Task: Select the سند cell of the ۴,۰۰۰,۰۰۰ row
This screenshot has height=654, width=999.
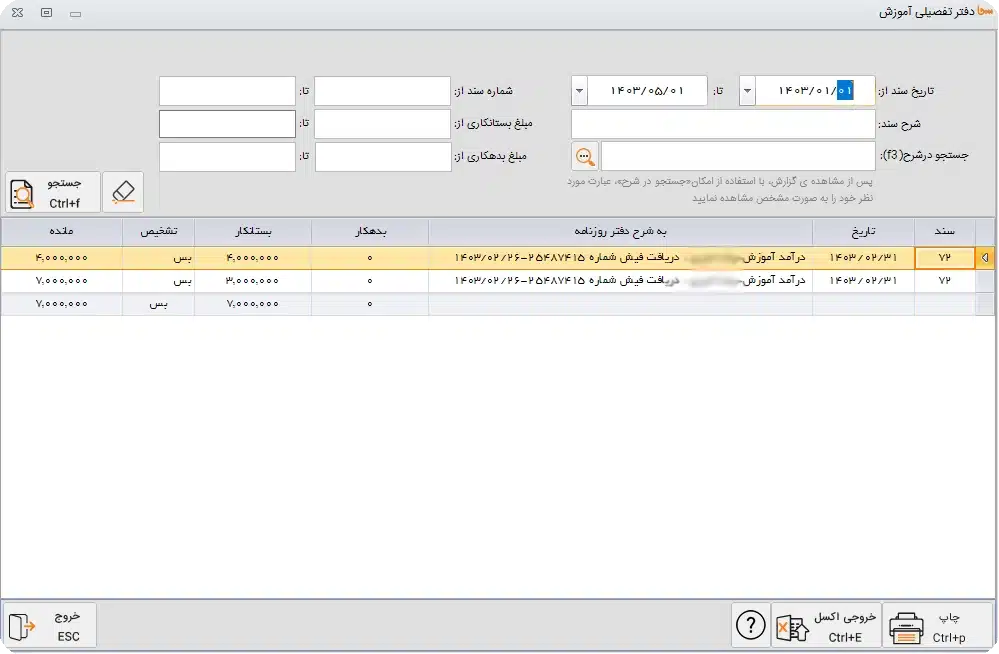Action: tap(944, 258)
